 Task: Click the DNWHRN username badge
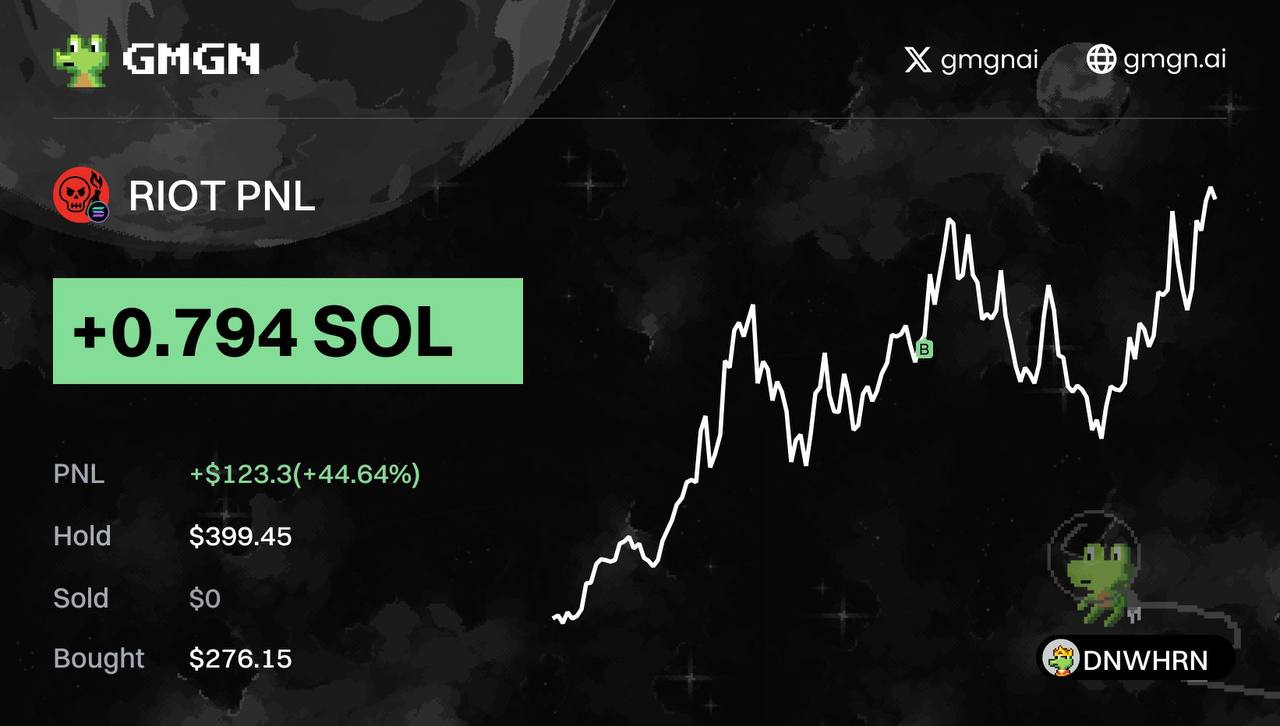coord(1135,659)
